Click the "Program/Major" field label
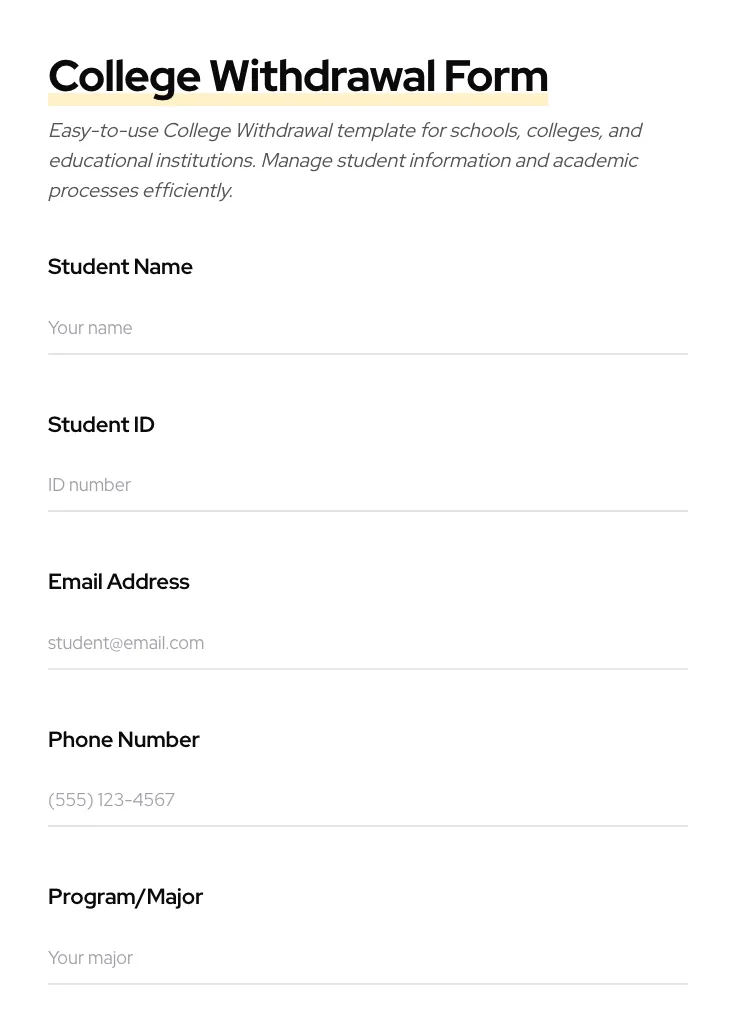 coord(125,897)
